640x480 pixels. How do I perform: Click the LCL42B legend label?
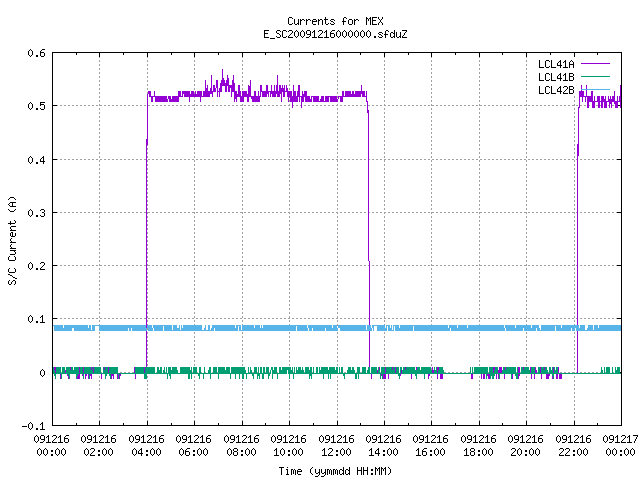click(x=556, y=90)
